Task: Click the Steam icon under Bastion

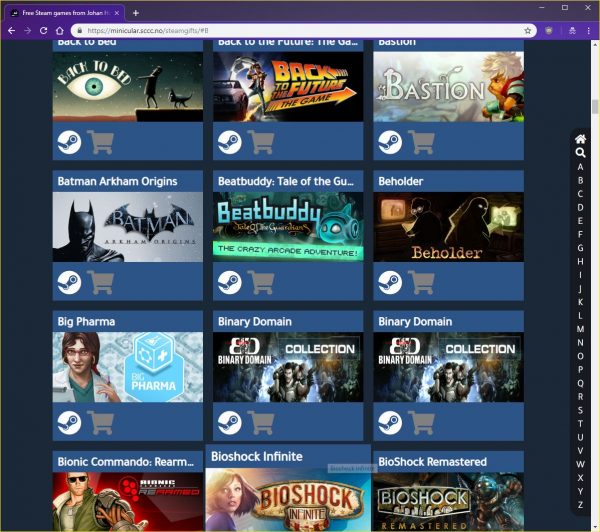Action: pyautogui.click(x=390, y=142)
